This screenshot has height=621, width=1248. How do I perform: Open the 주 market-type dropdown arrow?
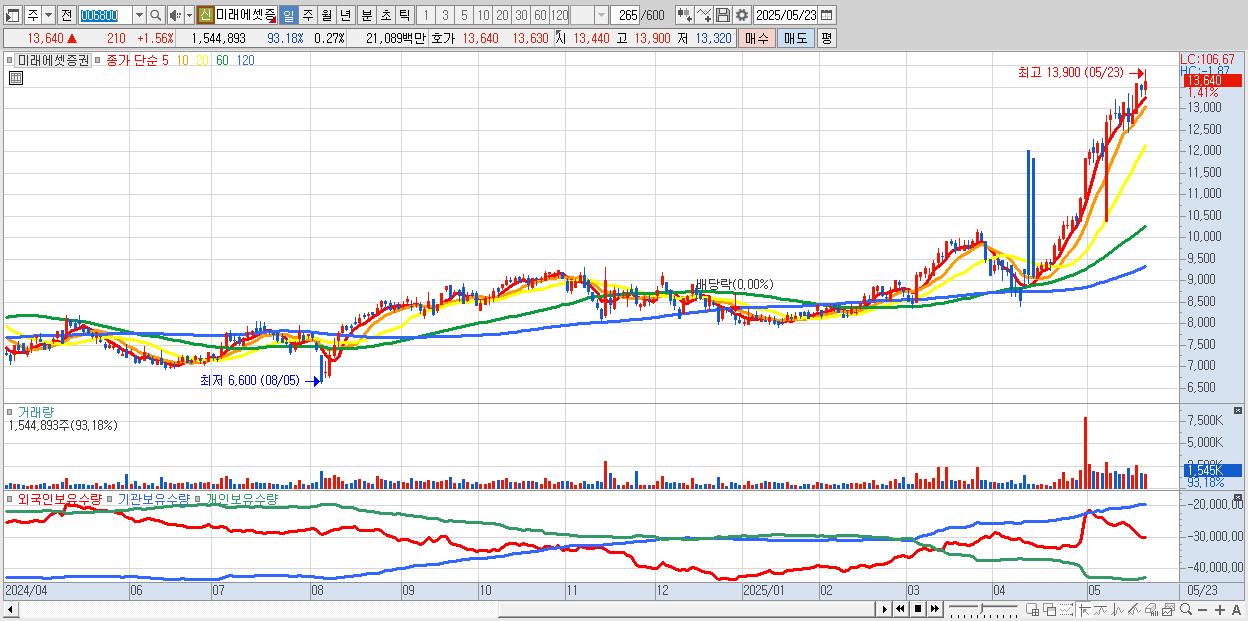pyautogui.click(x=47, y=15)
